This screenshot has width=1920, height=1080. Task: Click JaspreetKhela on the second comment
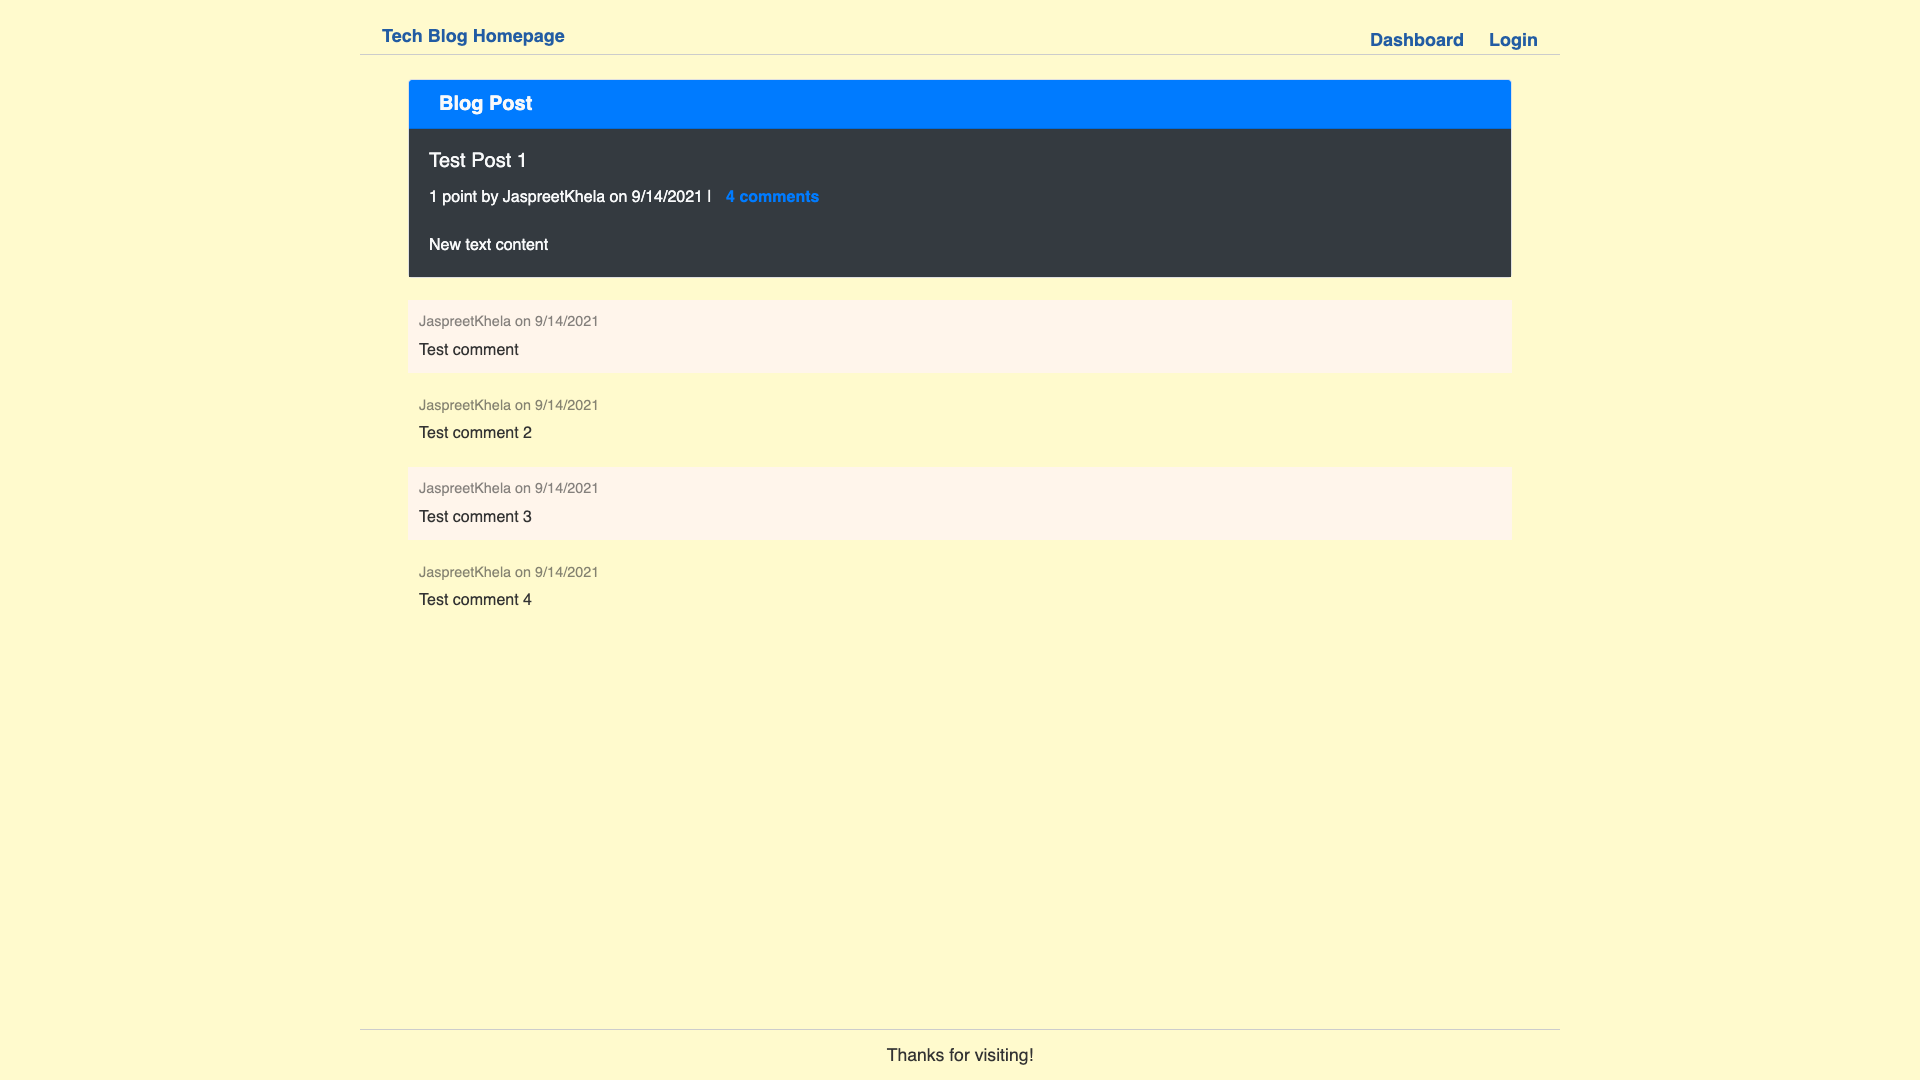click(463, 405)
